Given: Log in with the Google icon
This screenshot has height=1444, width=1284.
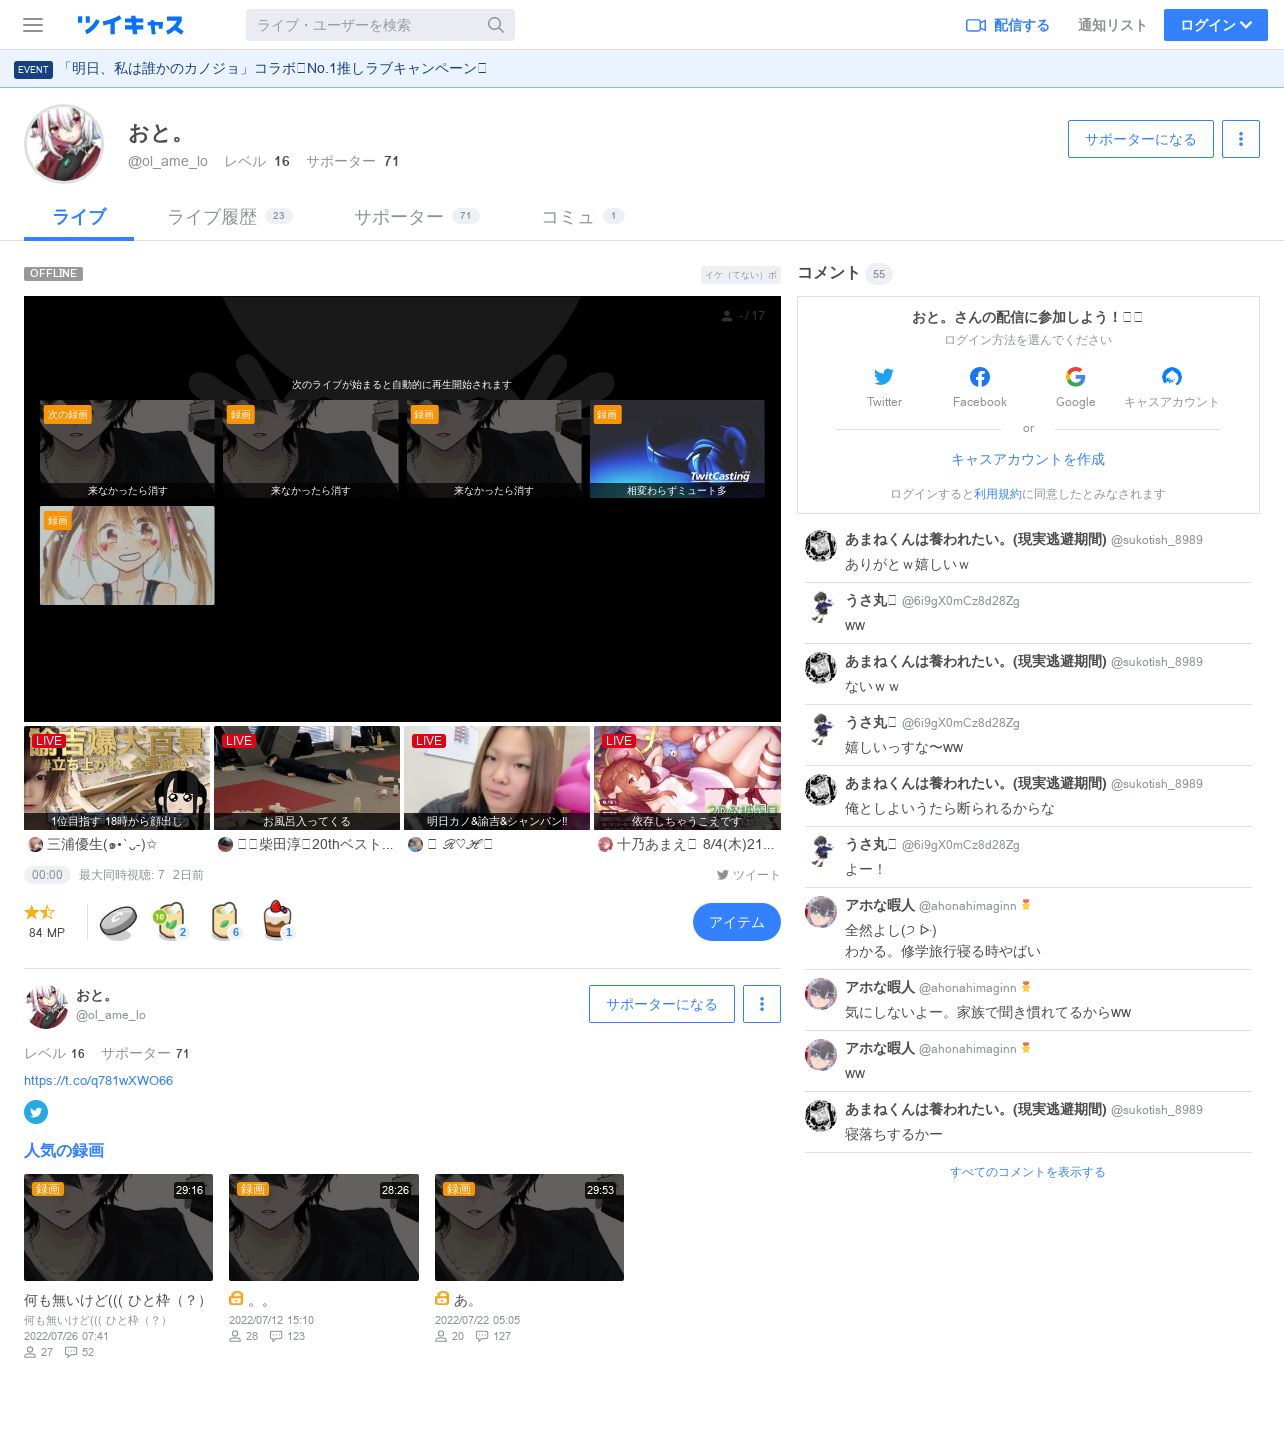Looking at the screenshot, I should coord(1076,377).
